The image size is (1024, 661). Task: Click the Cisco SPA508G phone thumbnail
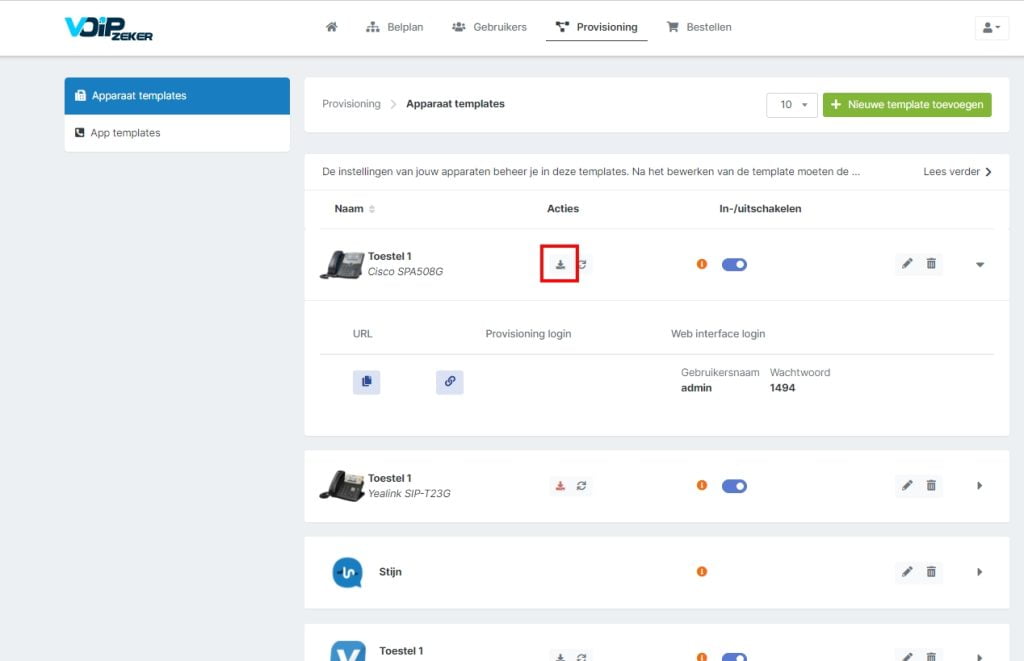coord(342,265)
